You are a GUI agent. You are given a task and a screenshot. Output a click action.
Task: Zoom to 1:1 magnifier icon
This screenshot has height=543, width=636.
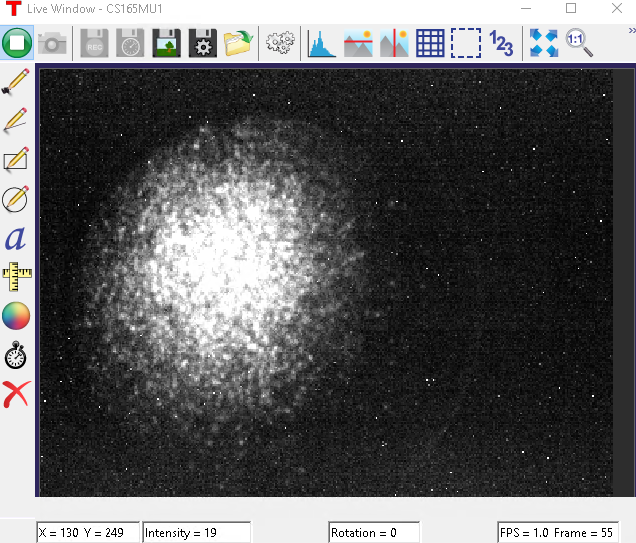click(579, 43)
